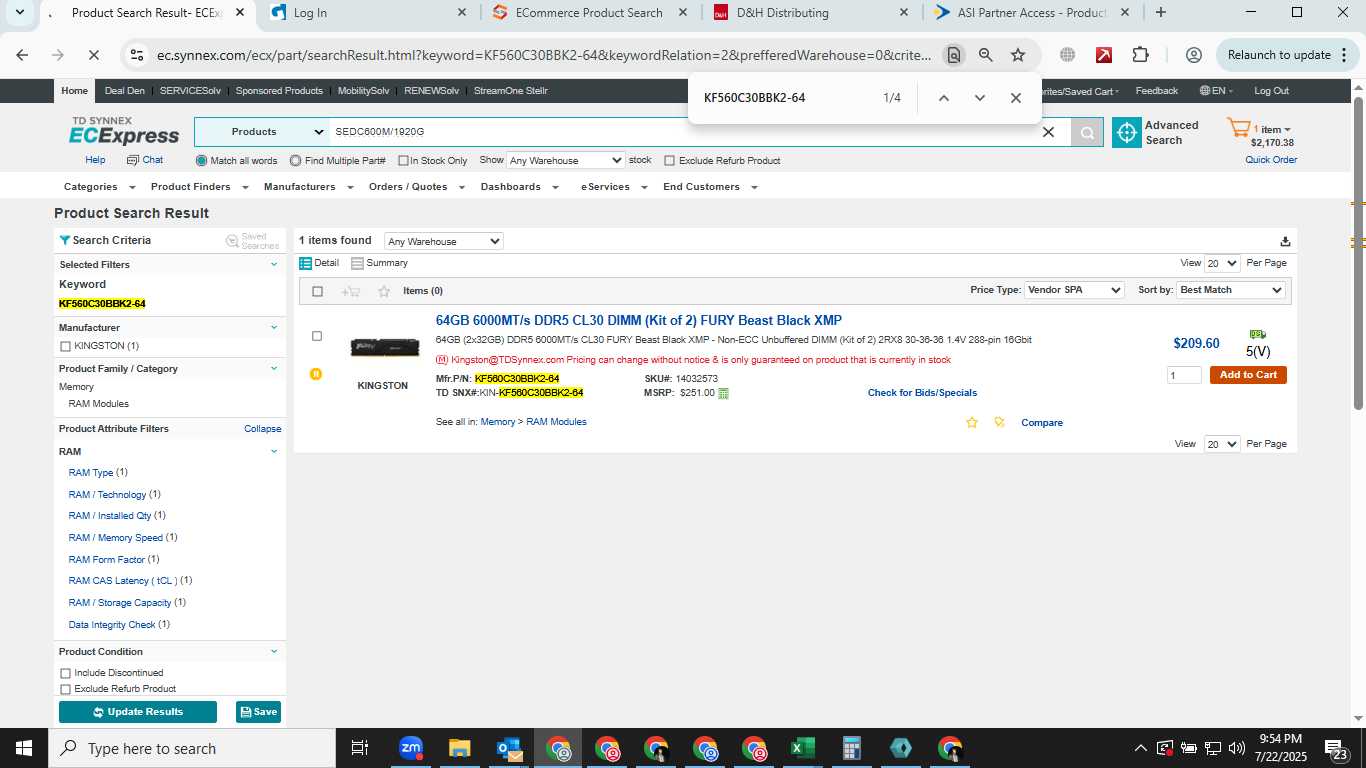Open Check for Bids/Specials link
The height and width of the screenshot is (768, 1366).
922,393
